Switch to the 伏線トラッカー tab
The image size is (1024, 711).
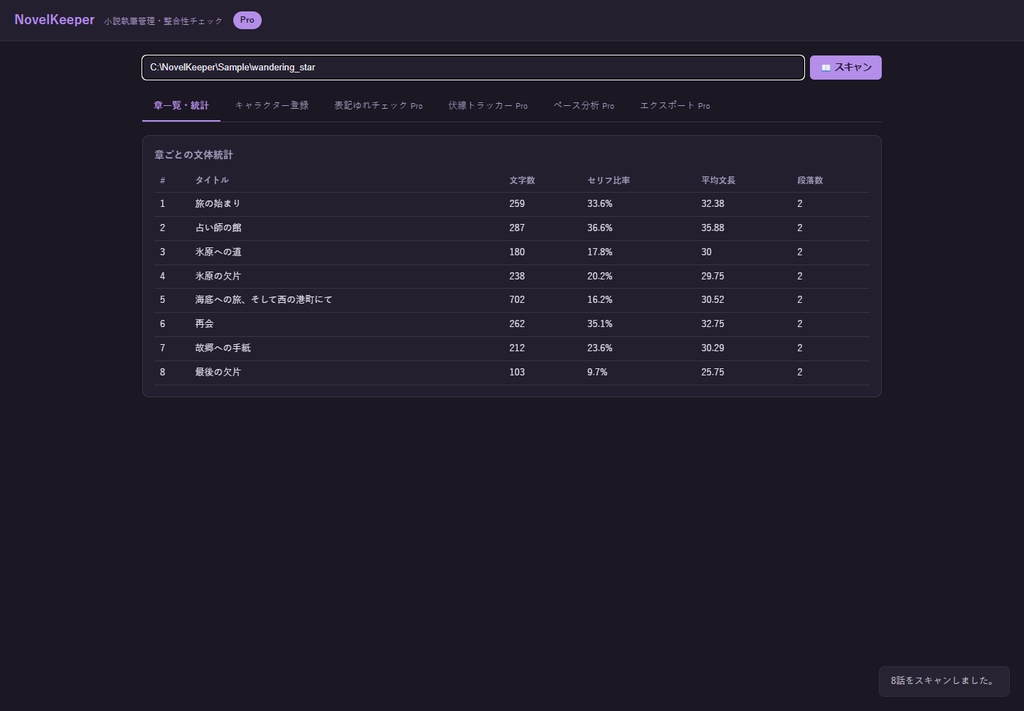488,105
